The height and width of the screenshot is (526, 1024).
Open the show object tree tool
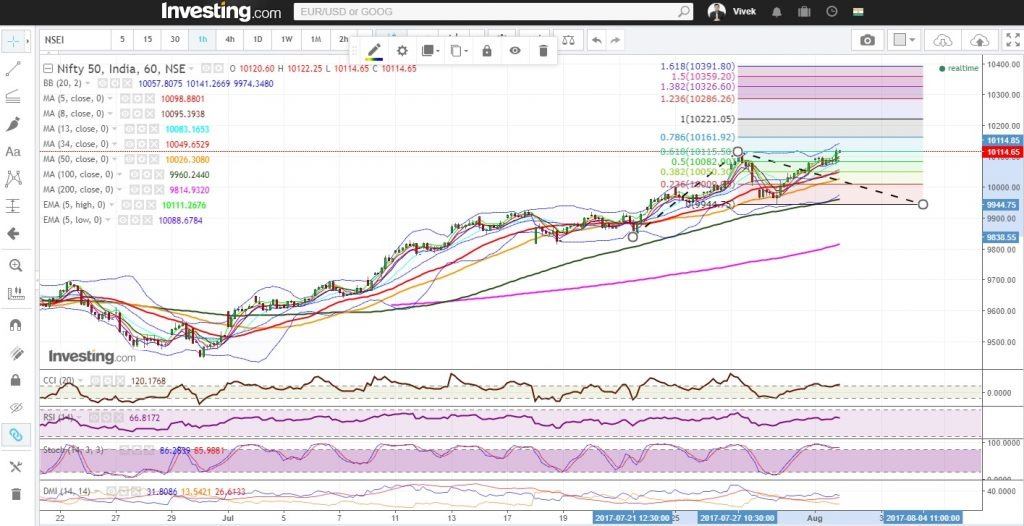point(16,467)
